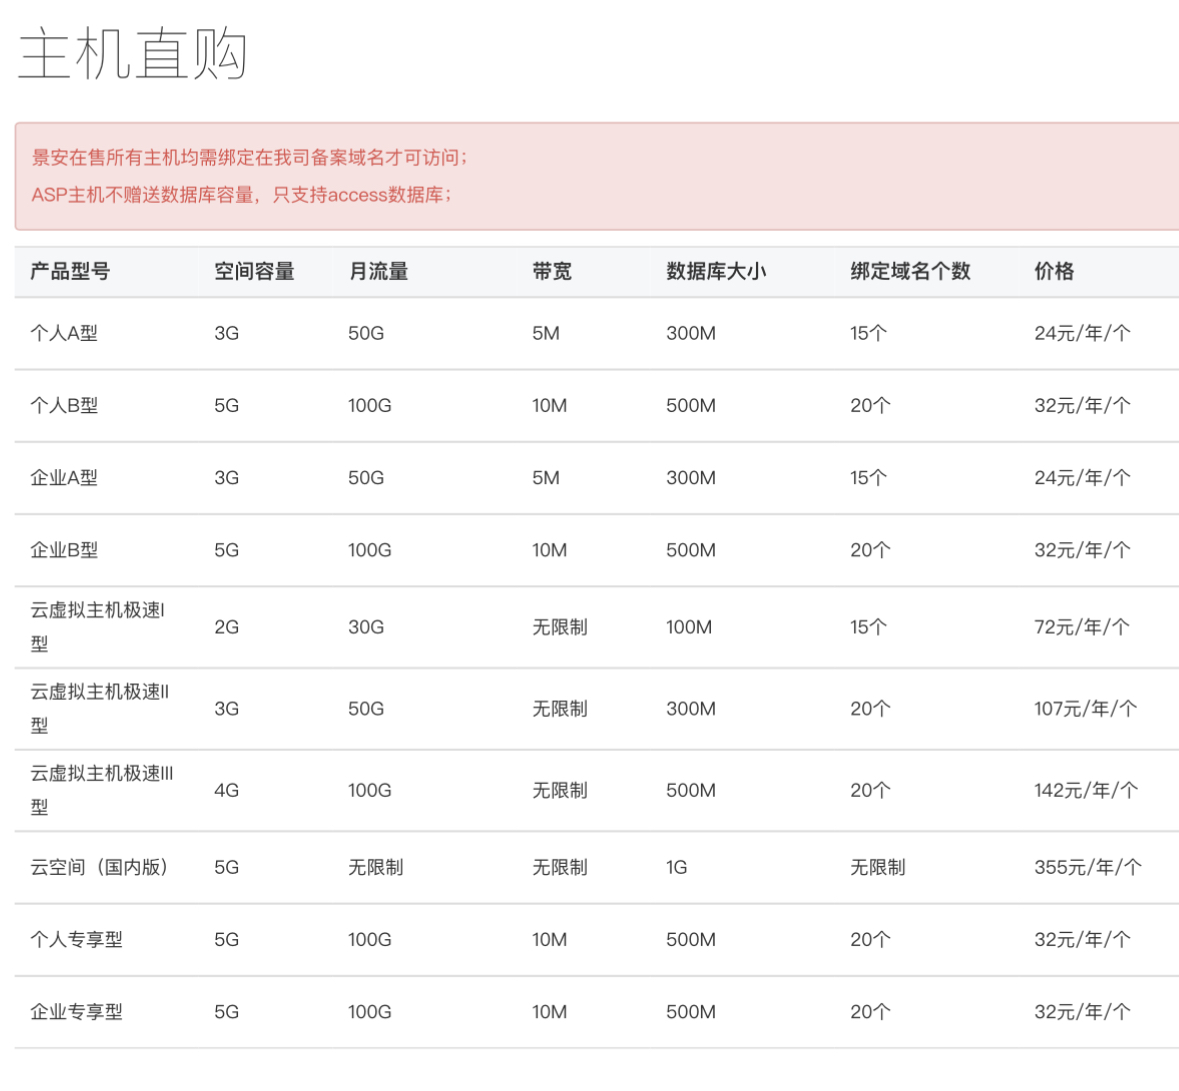Click the 产品型号 column header
Screen dimensions: 1179x1091
click(x=70, y=271)
